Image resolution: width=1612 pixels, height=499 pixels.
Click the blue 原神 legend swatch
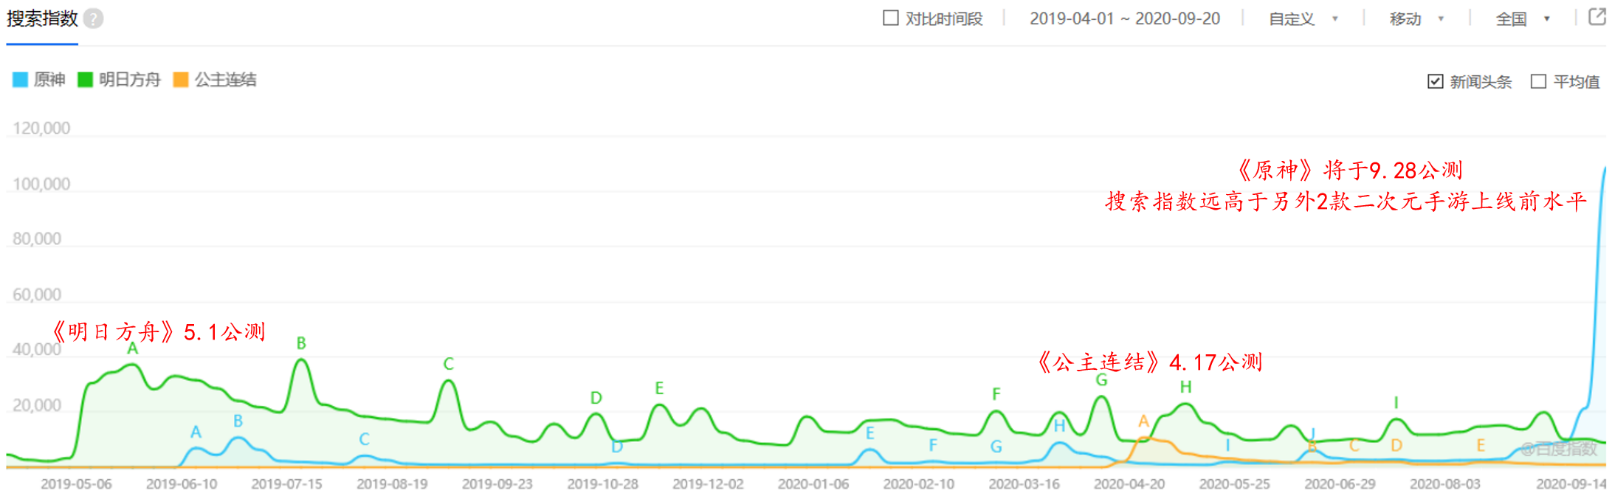20,80
